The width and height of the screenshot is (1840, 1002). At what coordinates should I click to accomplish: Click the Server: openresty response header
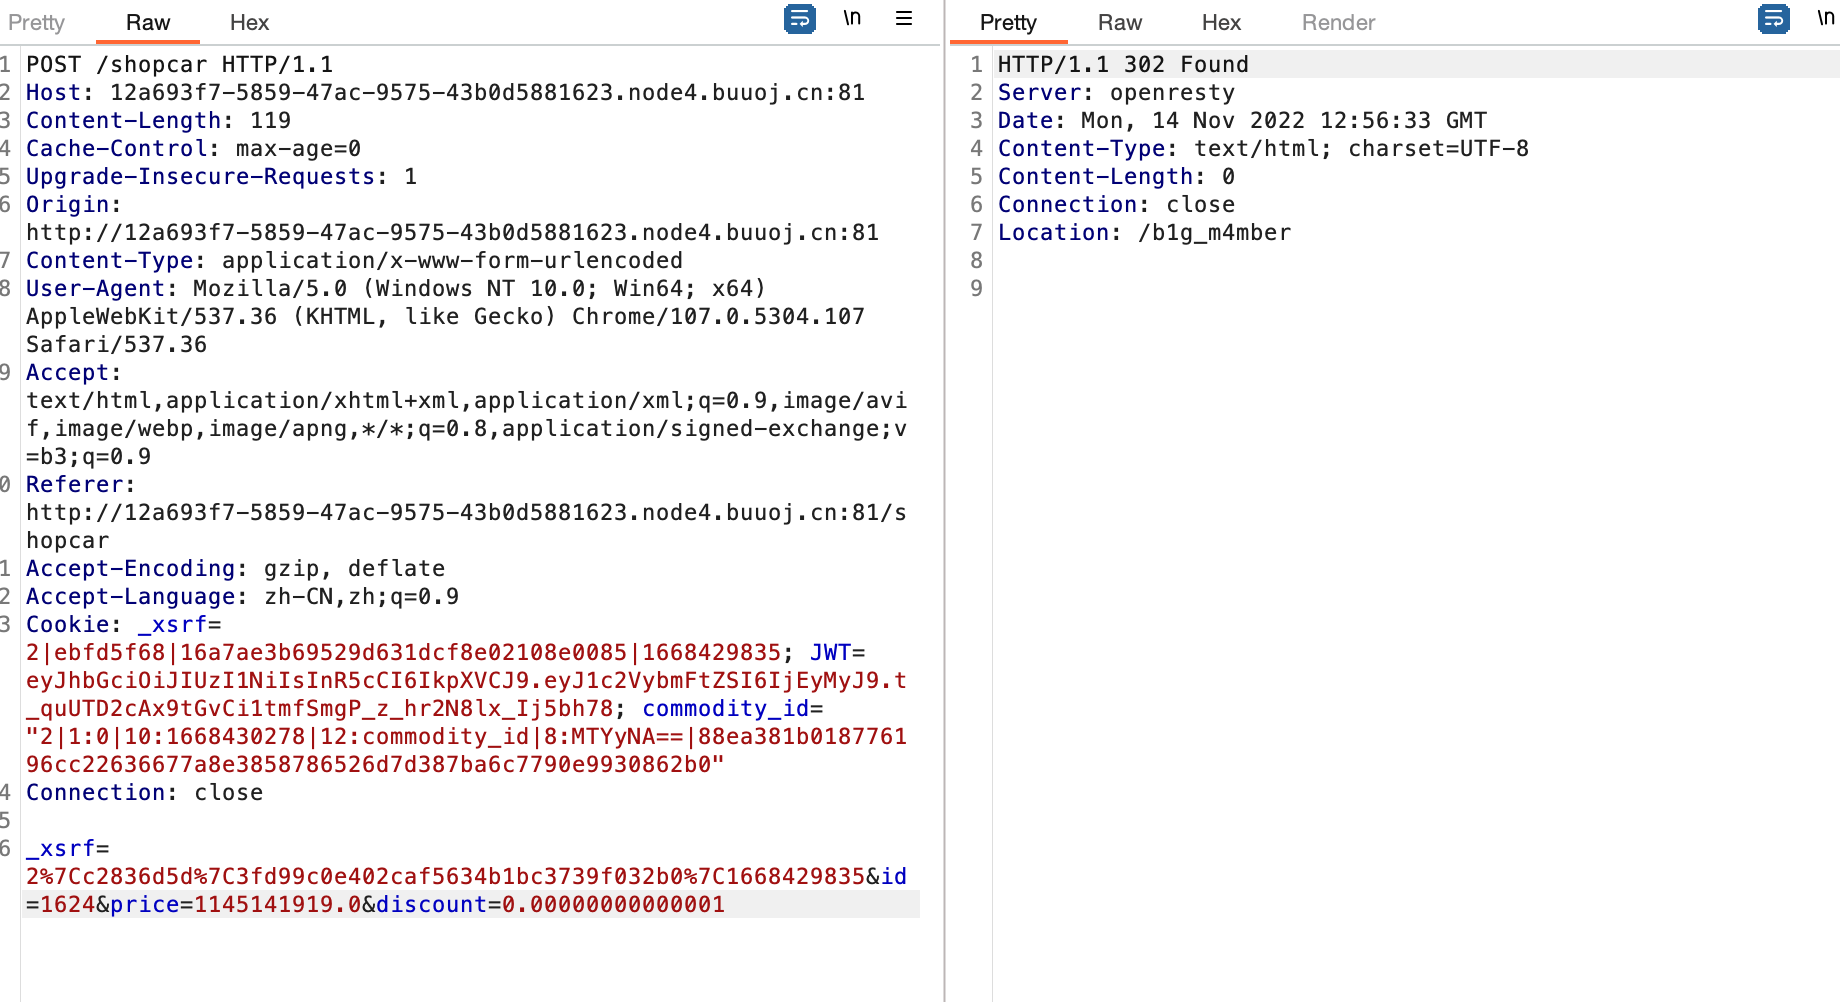(1116, 93)
